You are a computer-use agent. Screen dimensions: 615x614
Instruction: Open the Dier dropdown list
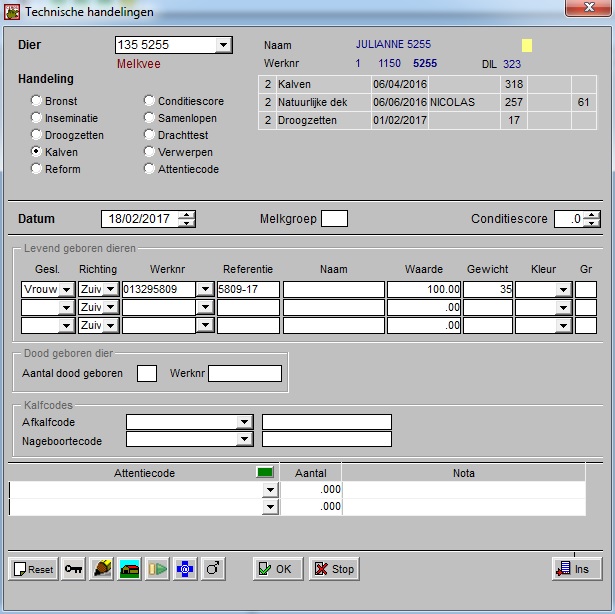click(223, 45)
